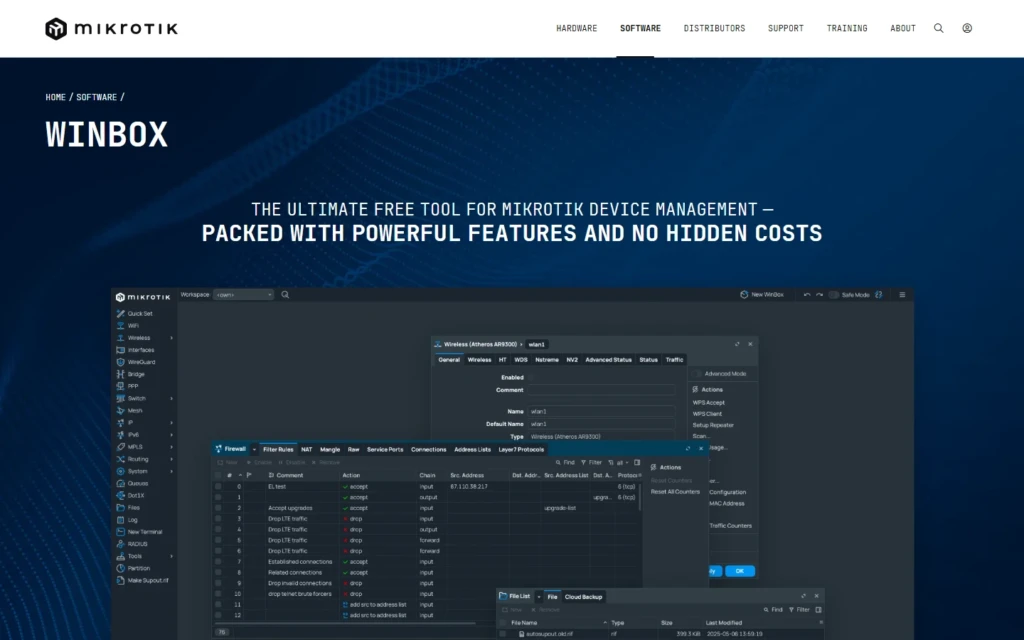Click the firewall rules vertical scrollbar
1024x640 pixels.
(x=639, y=497)
